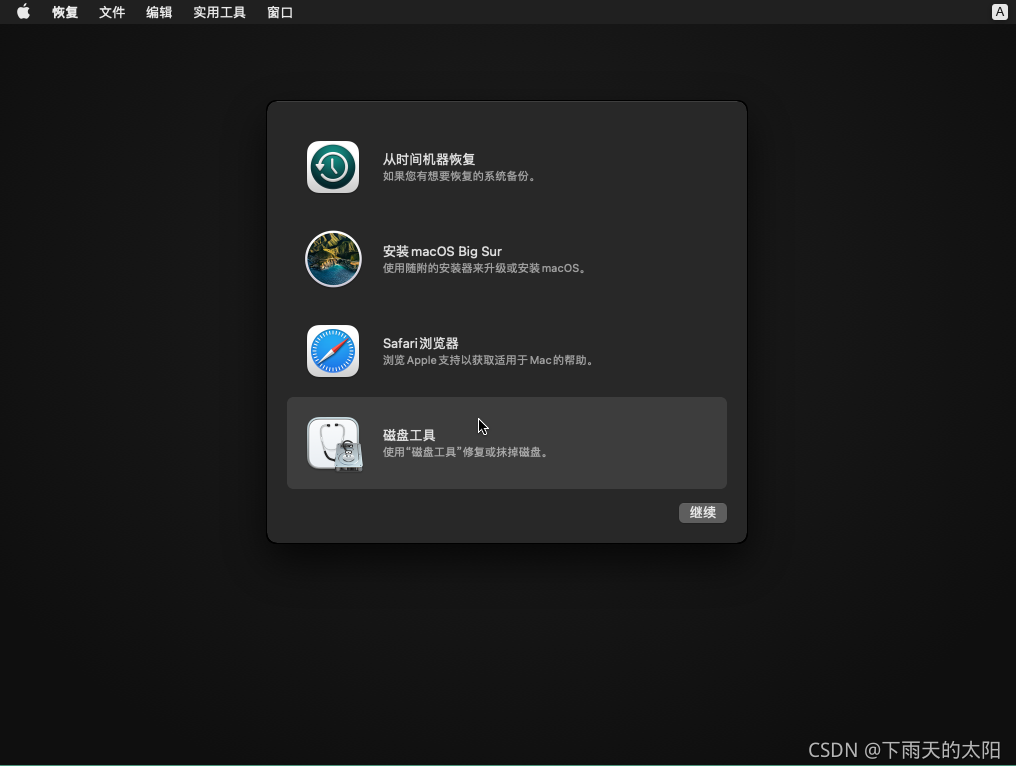The height and width of the screenshot is (769, 1016).
Task: Click description 使用"磁盘工具"修复或抹掉磁盘
Action: (x=467, y=452)
